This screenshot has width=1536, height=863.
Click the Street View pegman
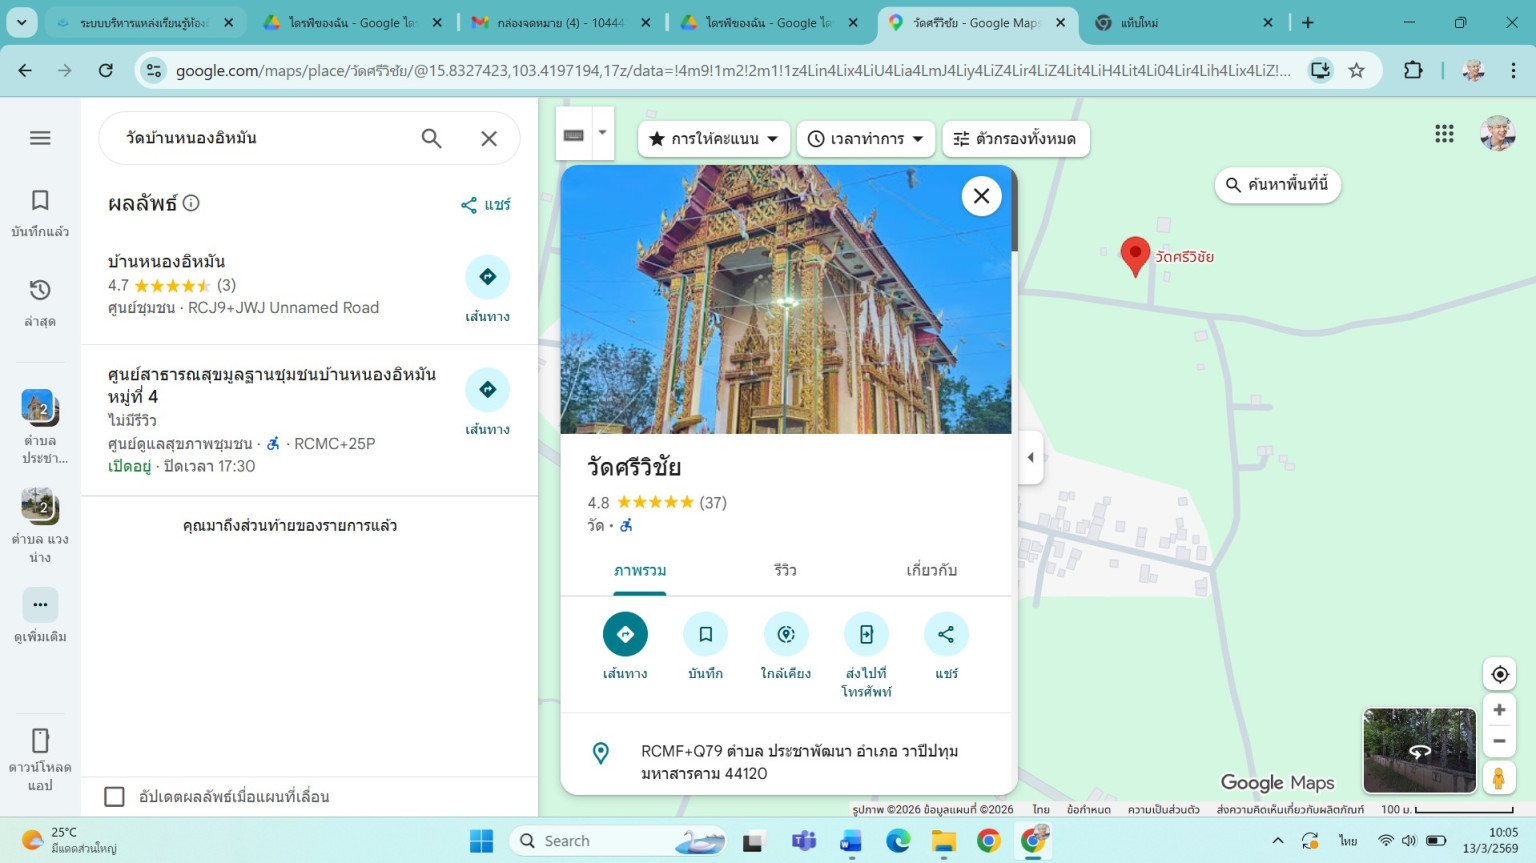tap(1499, 777)
